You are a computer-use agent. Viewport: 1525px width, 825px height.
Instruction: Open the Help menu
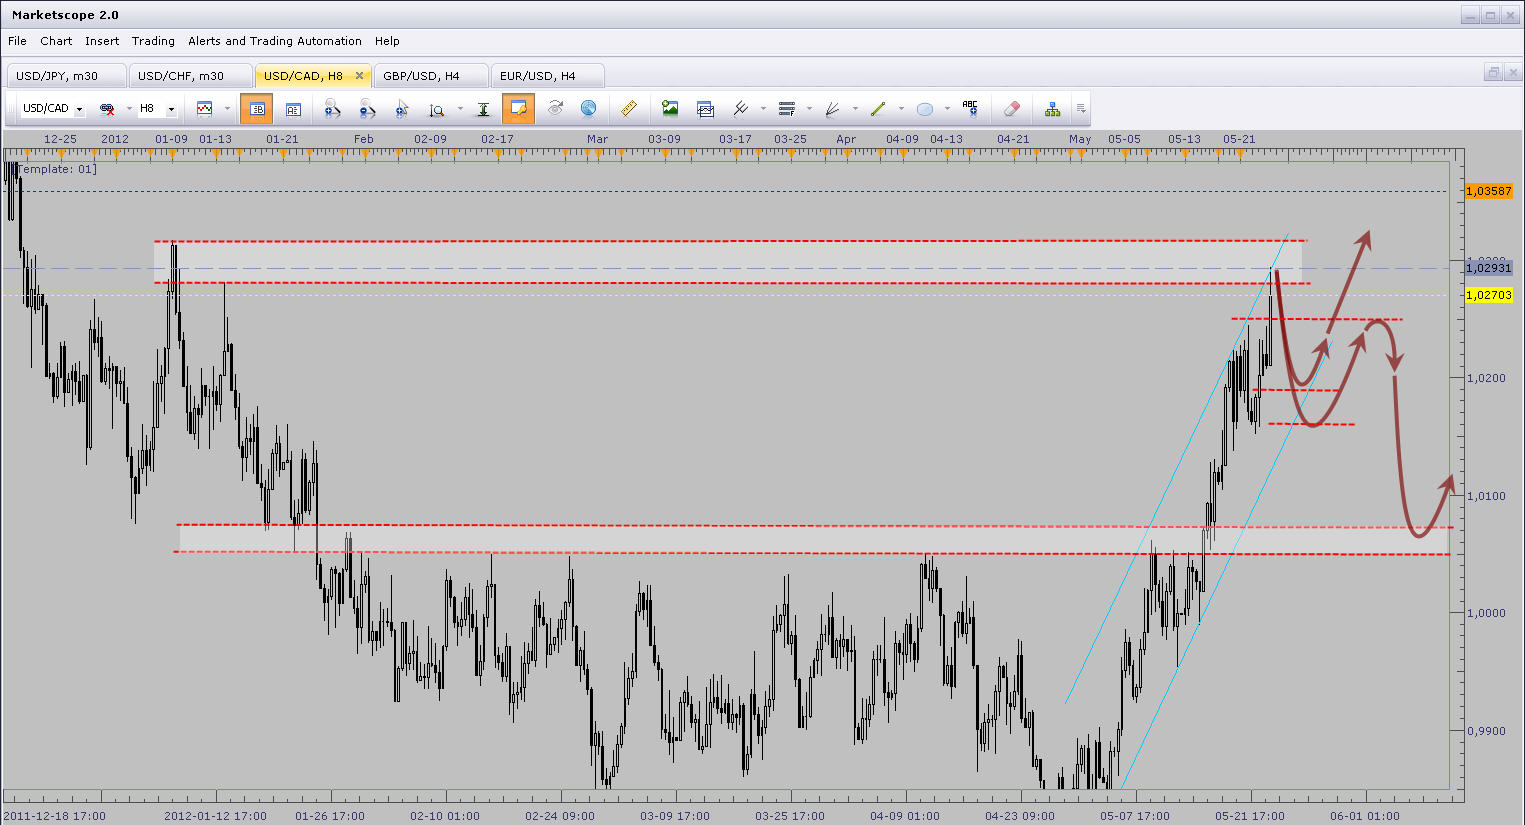point(387,41)
